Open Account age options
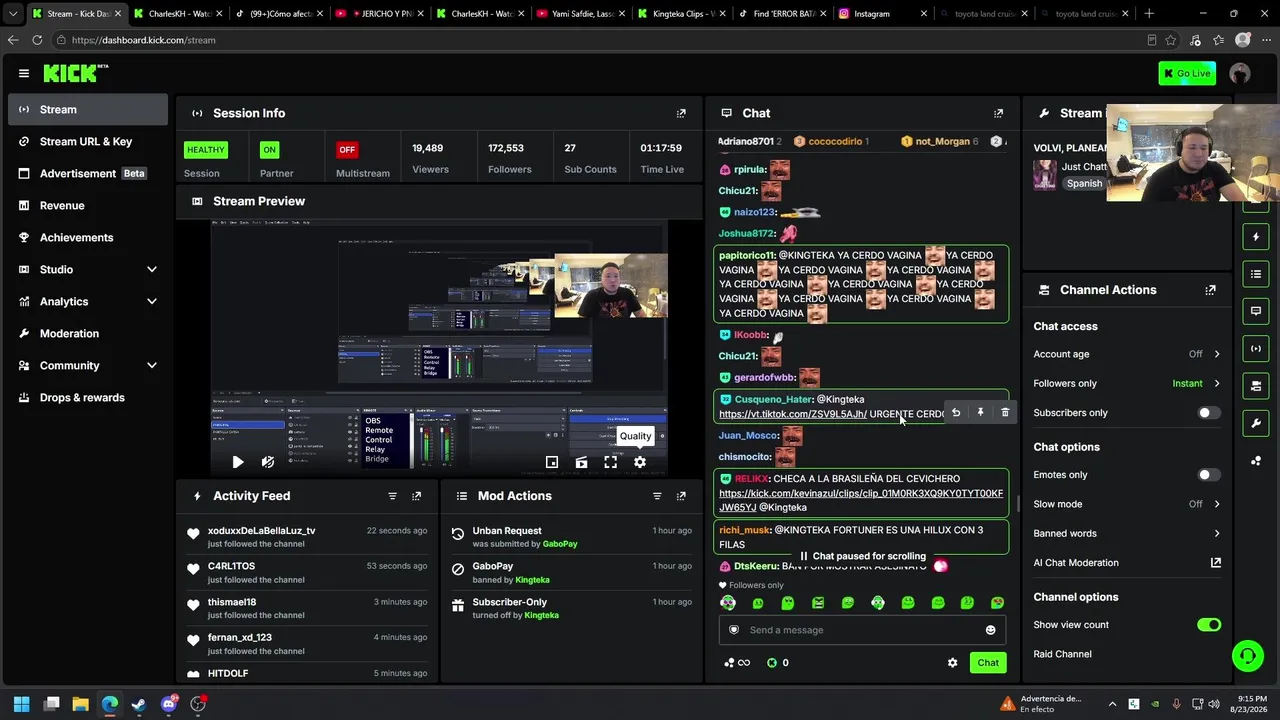This screenshot has width=1280, height=720. pyautogui.click(x=1127, y=354)
